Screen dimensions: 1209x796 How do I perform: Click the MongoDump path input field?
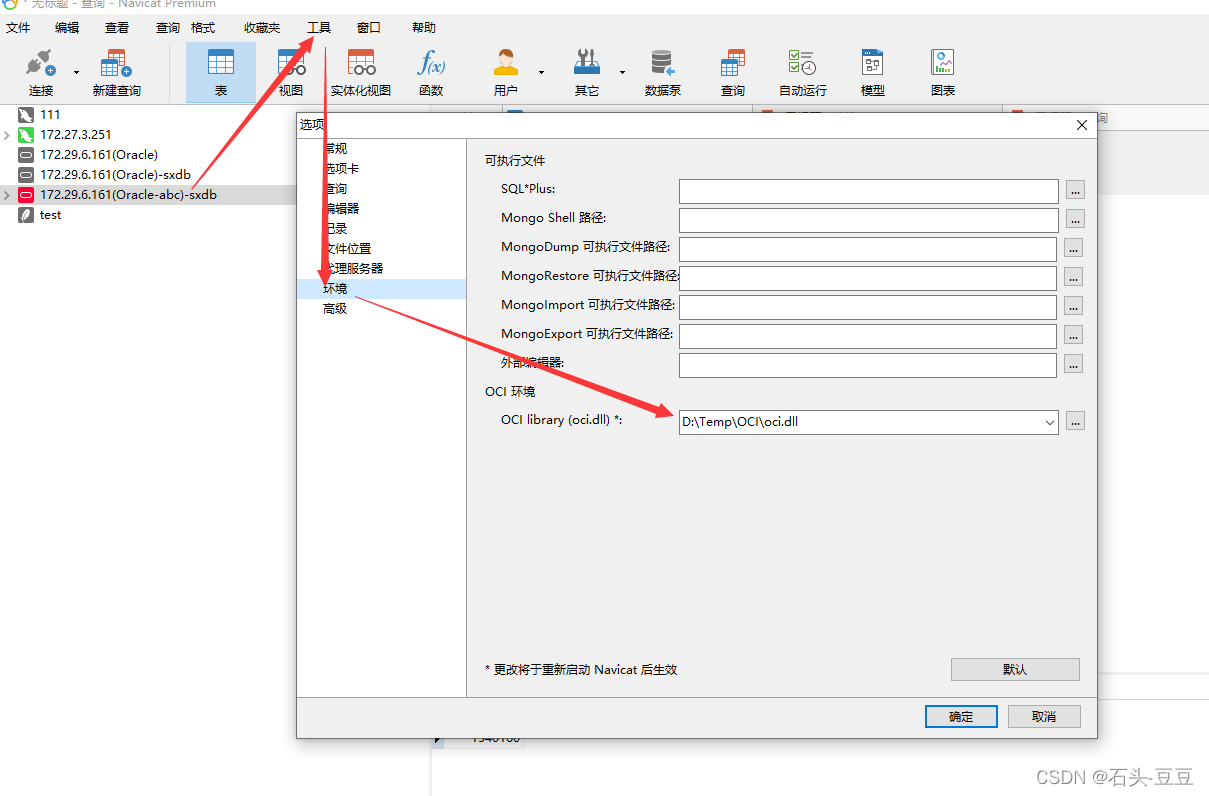tap(868, 249)
